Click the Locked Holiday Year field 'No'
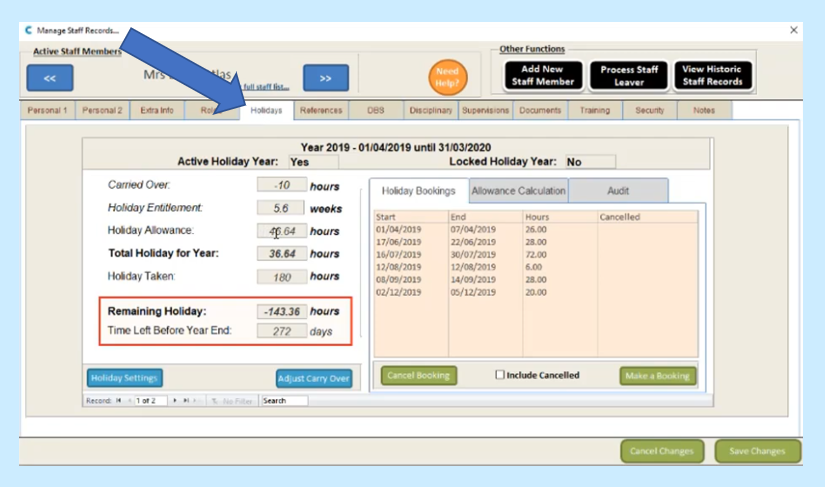 (590, 162)
